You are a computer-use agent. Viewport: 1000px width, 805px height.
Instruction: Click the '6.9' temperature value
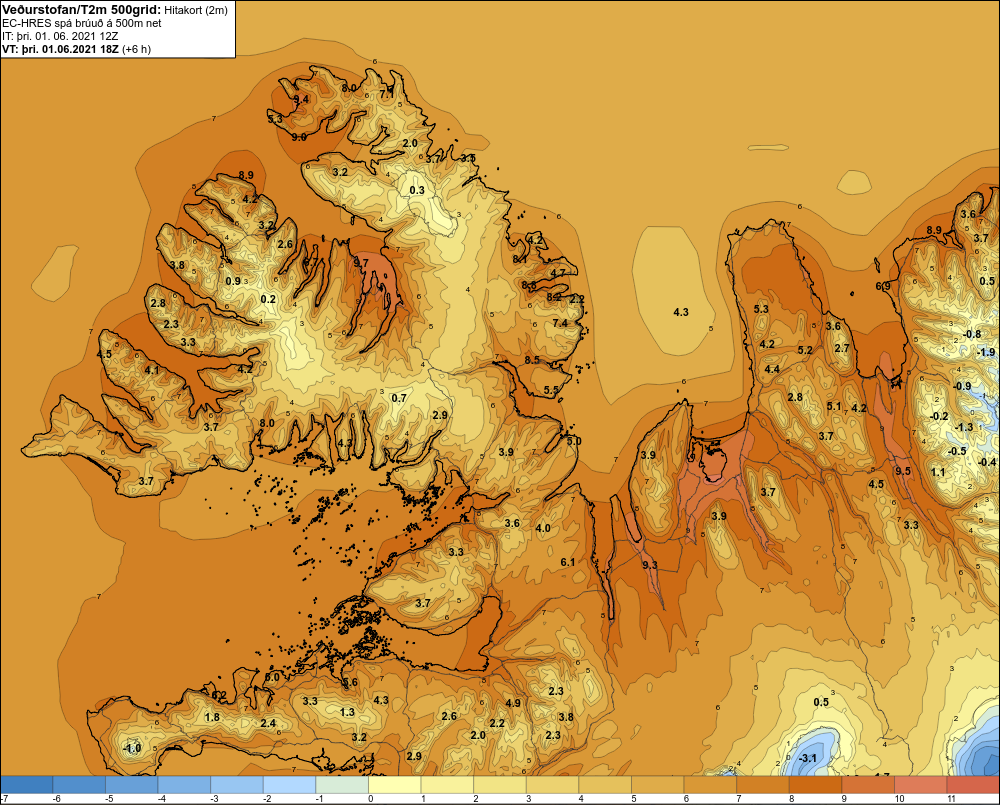[883, 286]
